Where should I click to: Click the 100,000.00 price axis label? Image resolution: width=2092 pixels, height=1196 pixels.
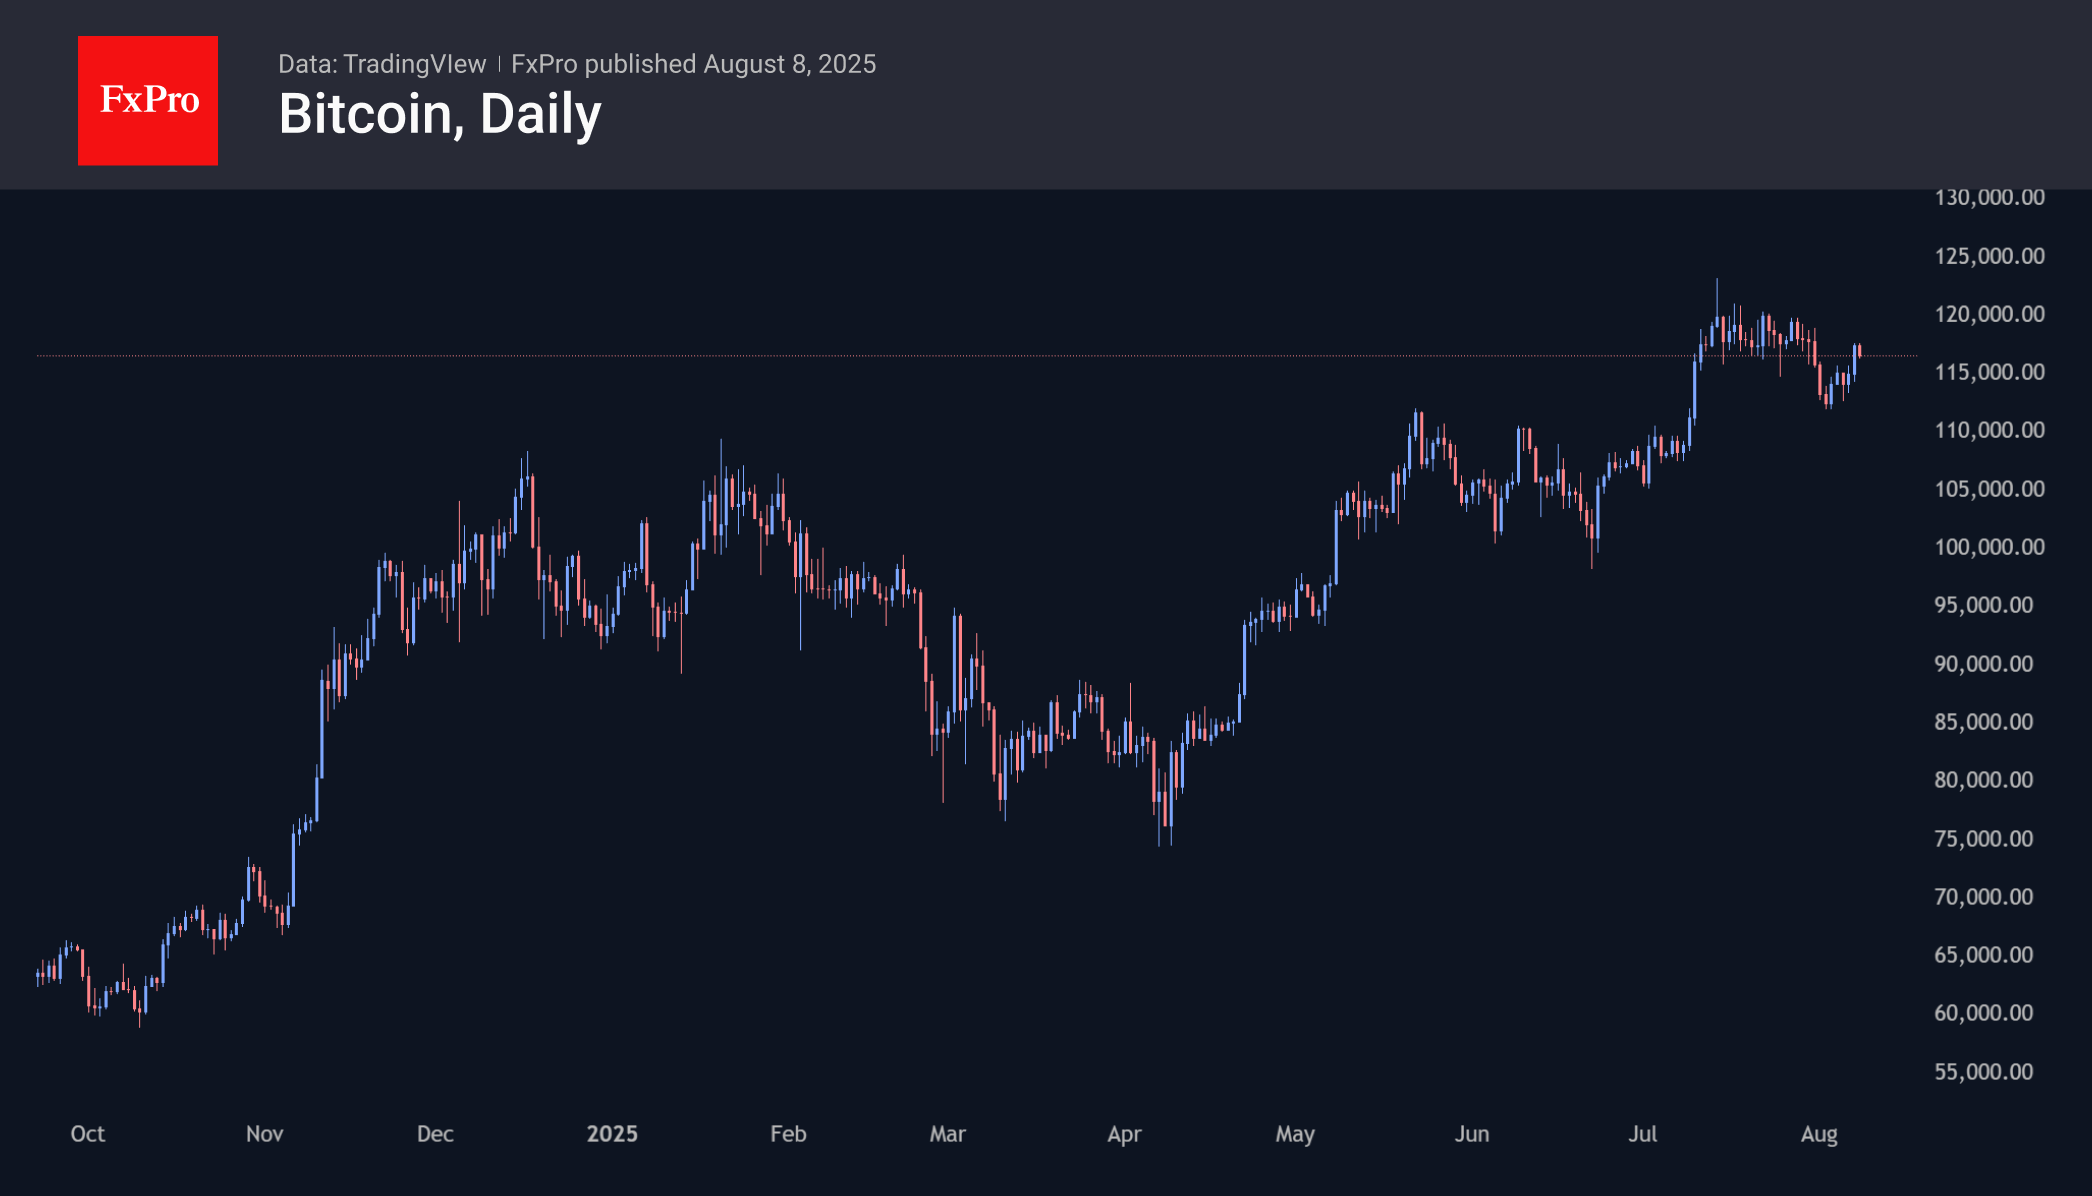tap(1989, 547)
